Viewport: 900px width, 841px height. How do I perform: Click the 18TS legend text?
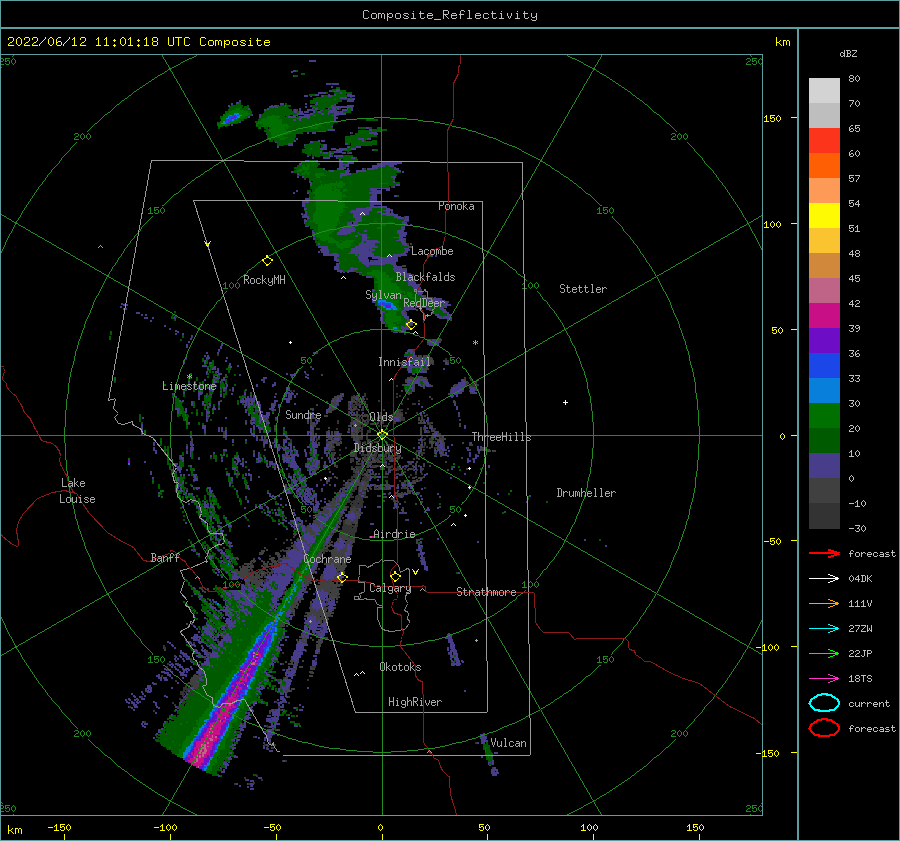click(860, 679)
